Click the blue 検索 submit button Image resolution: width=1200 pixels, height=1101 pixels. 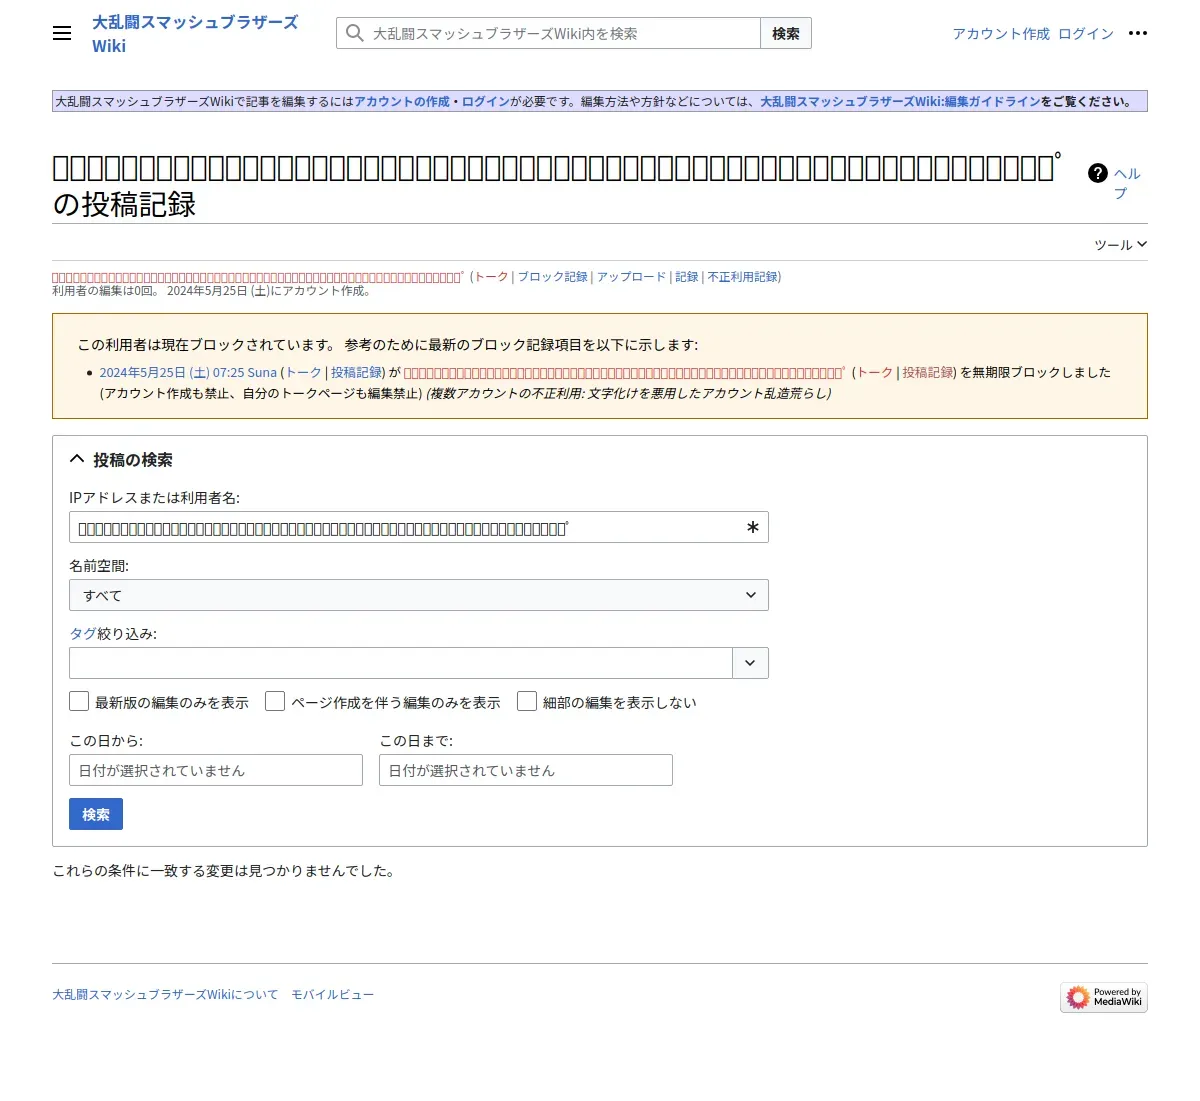pos(96,814)
